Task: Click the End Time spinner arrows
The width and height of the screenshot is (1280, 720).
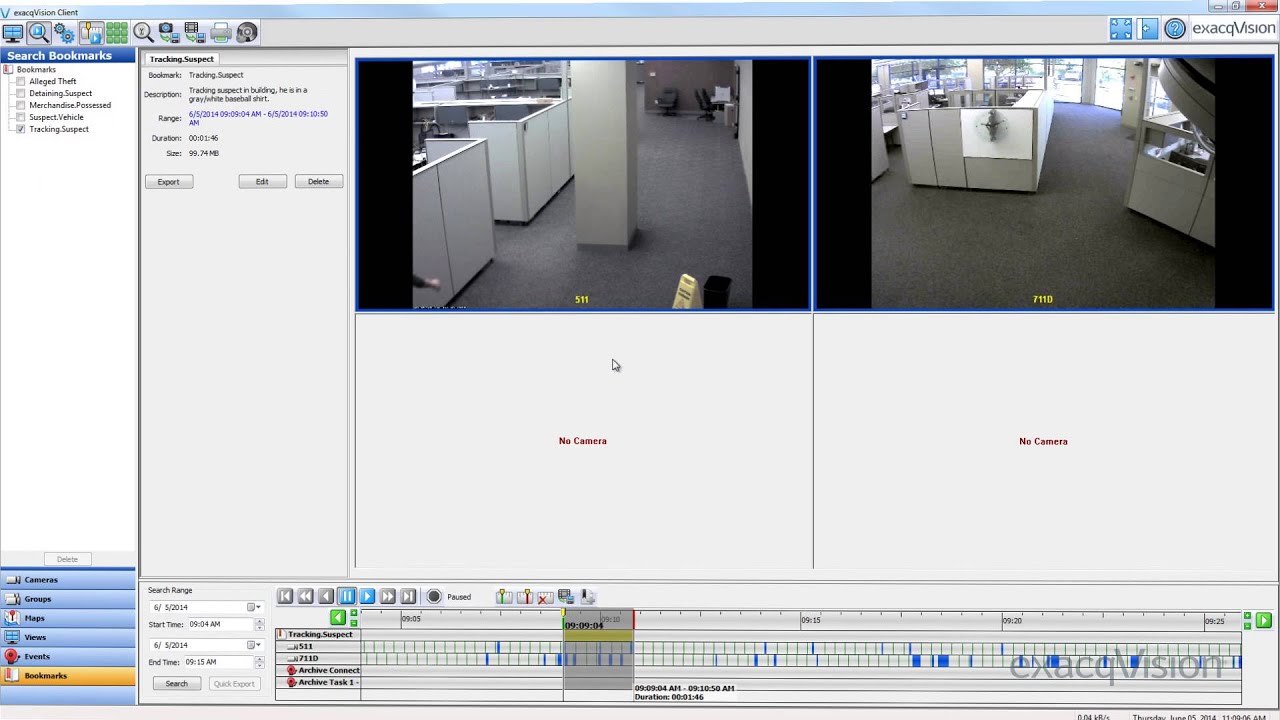Action: (260, 663)
